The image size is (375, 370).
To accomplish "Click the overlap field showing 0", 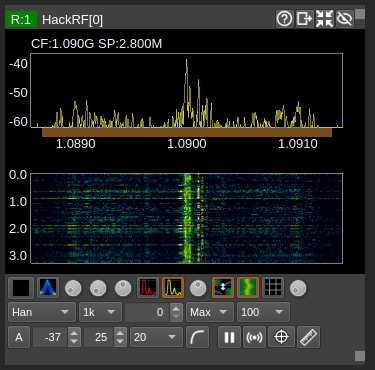I will 147,312.
